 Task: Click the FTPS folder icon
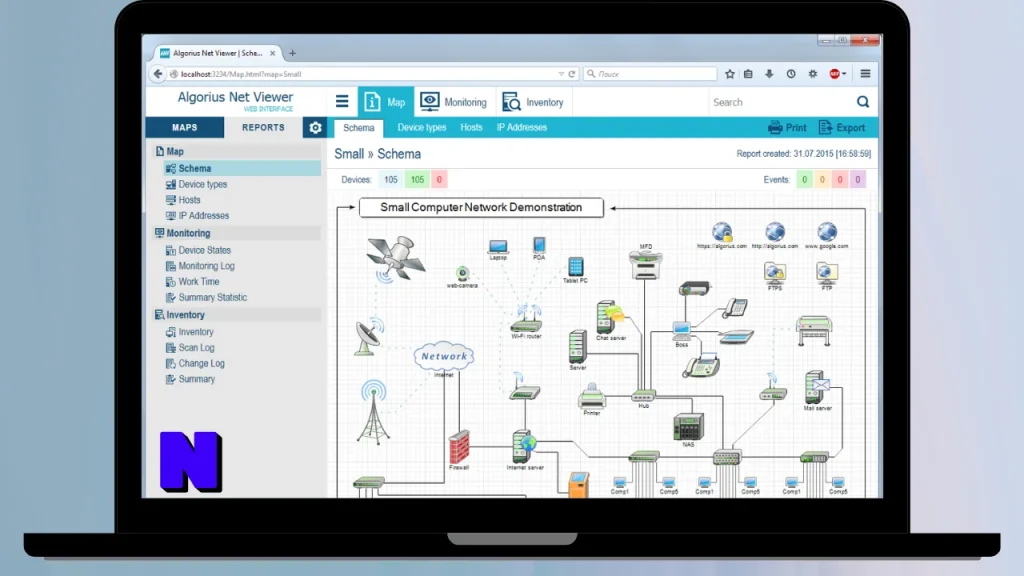[775, 272]
